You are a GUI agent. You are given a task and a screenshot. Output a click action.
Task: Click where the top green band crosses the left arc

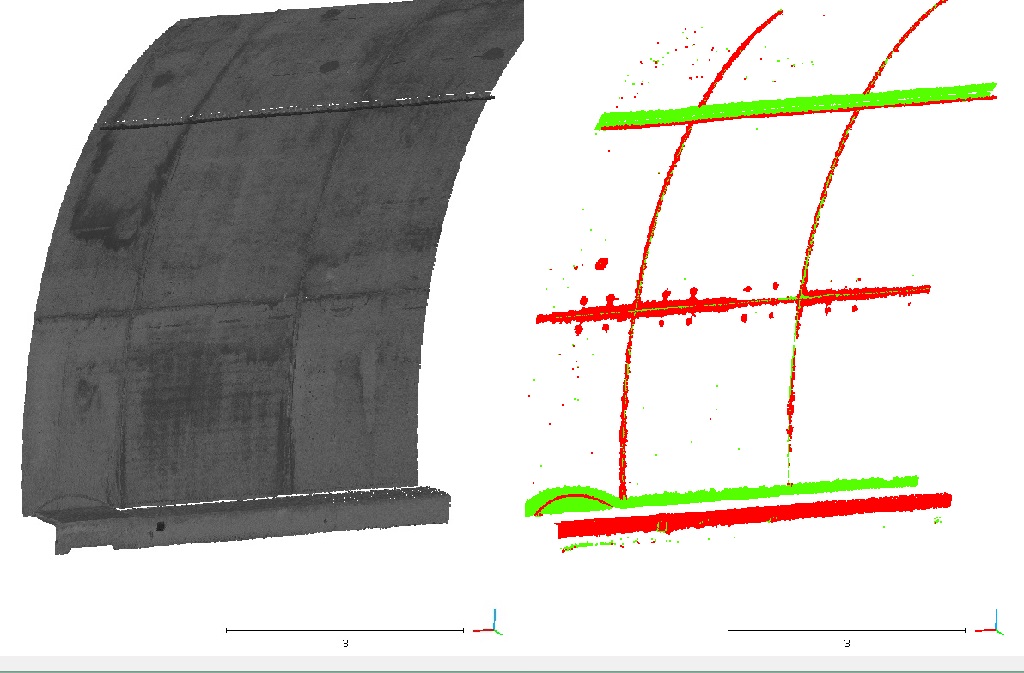click(x=703, y=108)
